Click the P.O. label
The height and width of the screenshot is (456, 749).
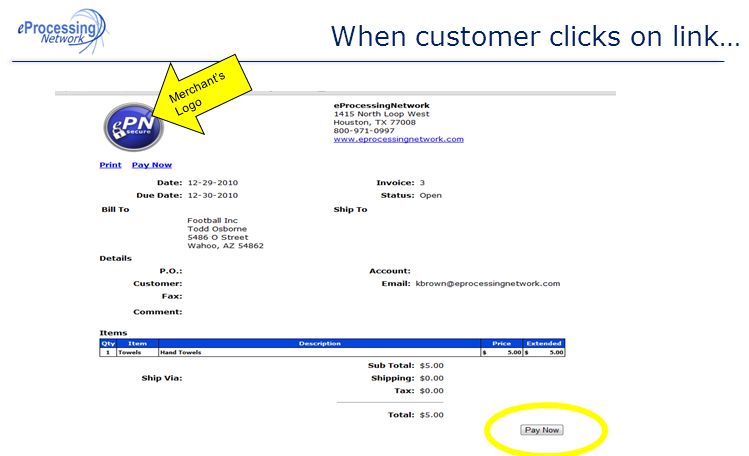point(171,271)
